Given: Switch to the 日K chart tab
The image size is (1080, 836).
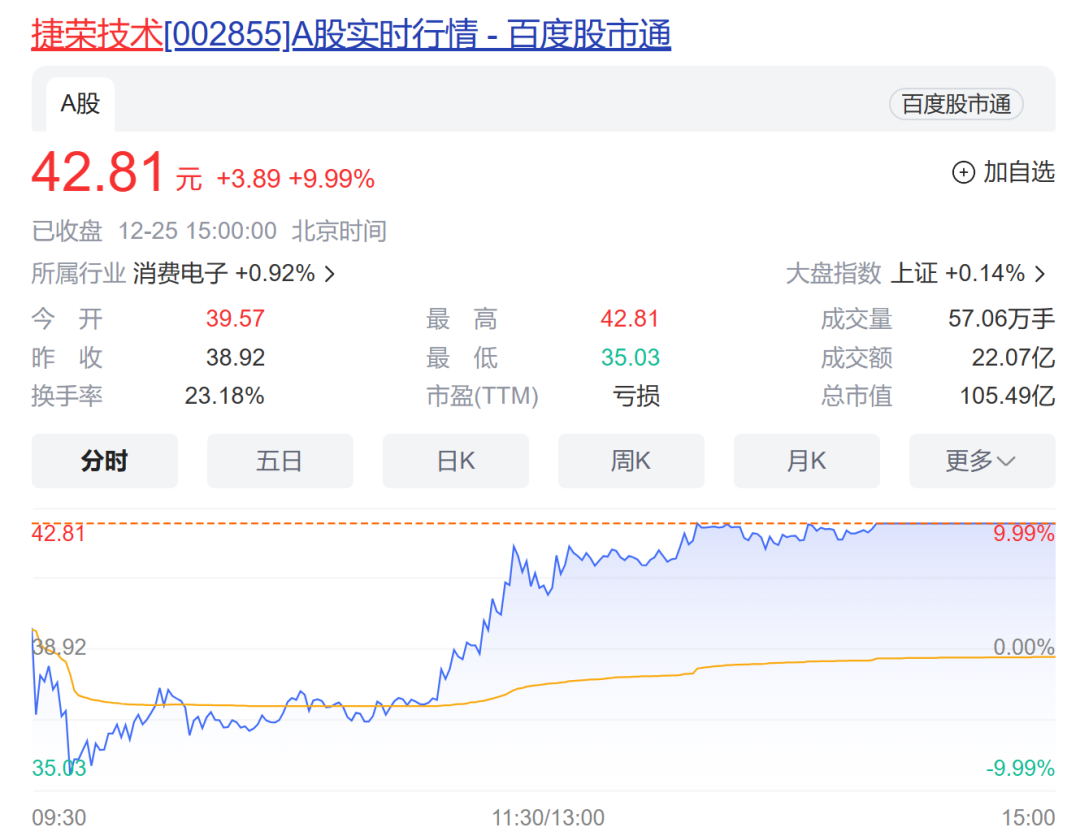Looking at the screenshot, I should [455, 461].
